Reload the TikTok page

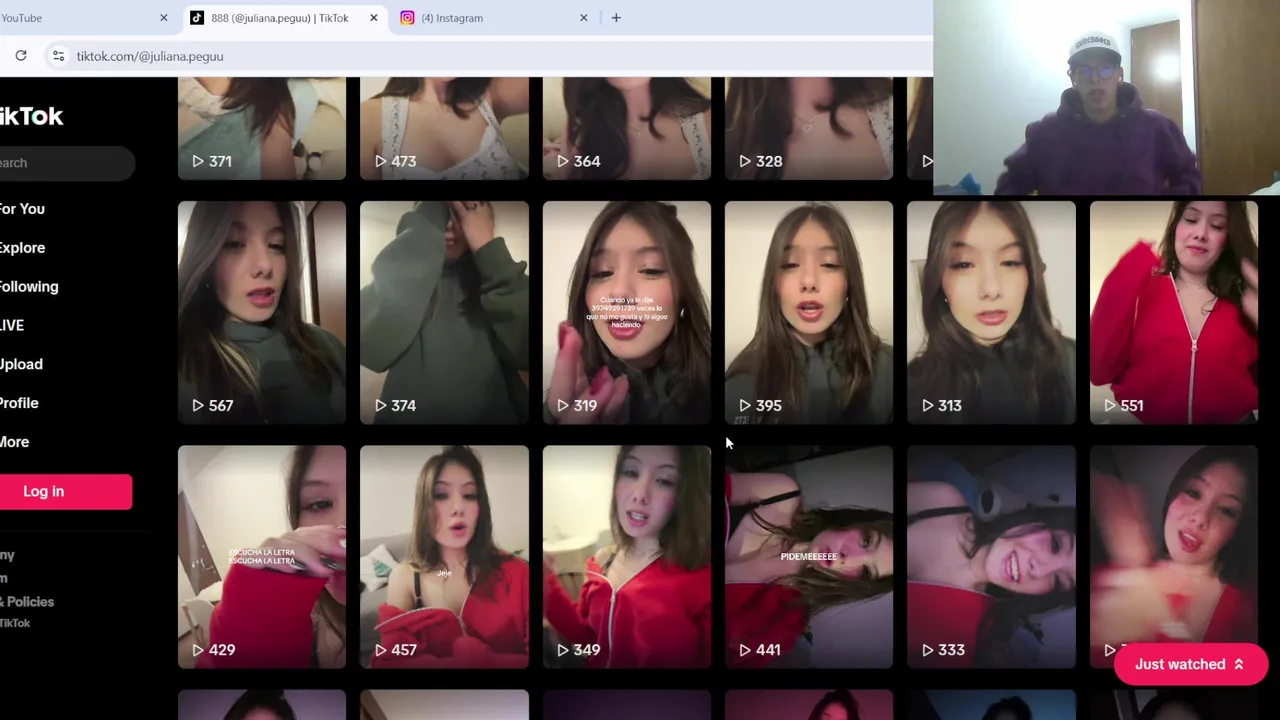point(21,56)
